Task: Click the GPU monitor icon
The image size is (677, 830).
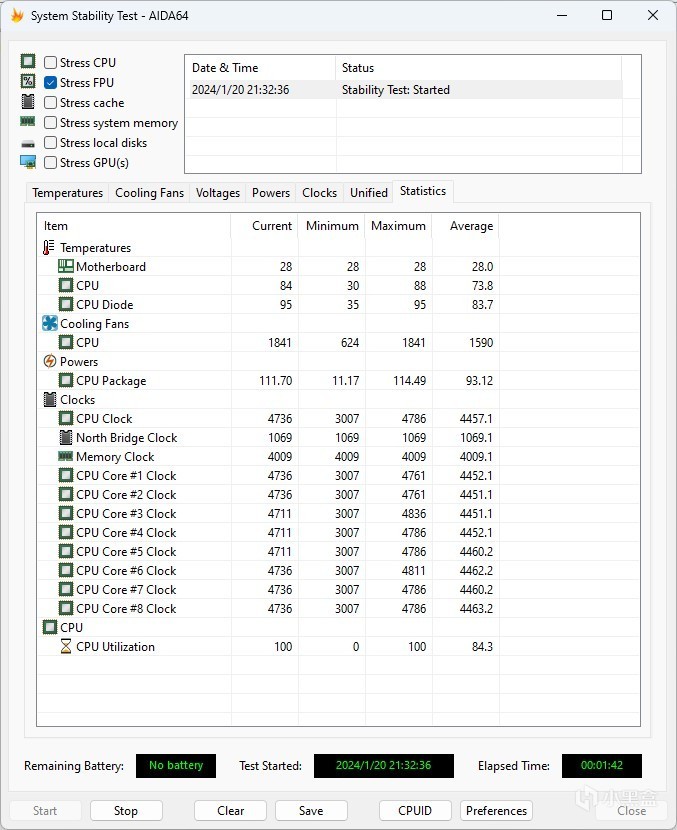Action: point(28,162)
